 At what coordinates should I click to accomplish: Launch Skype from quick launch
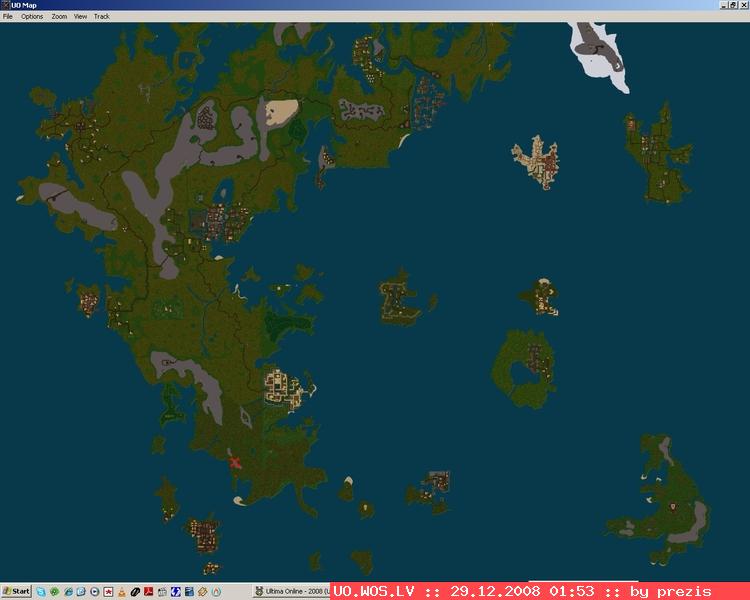tap(41, 592)
